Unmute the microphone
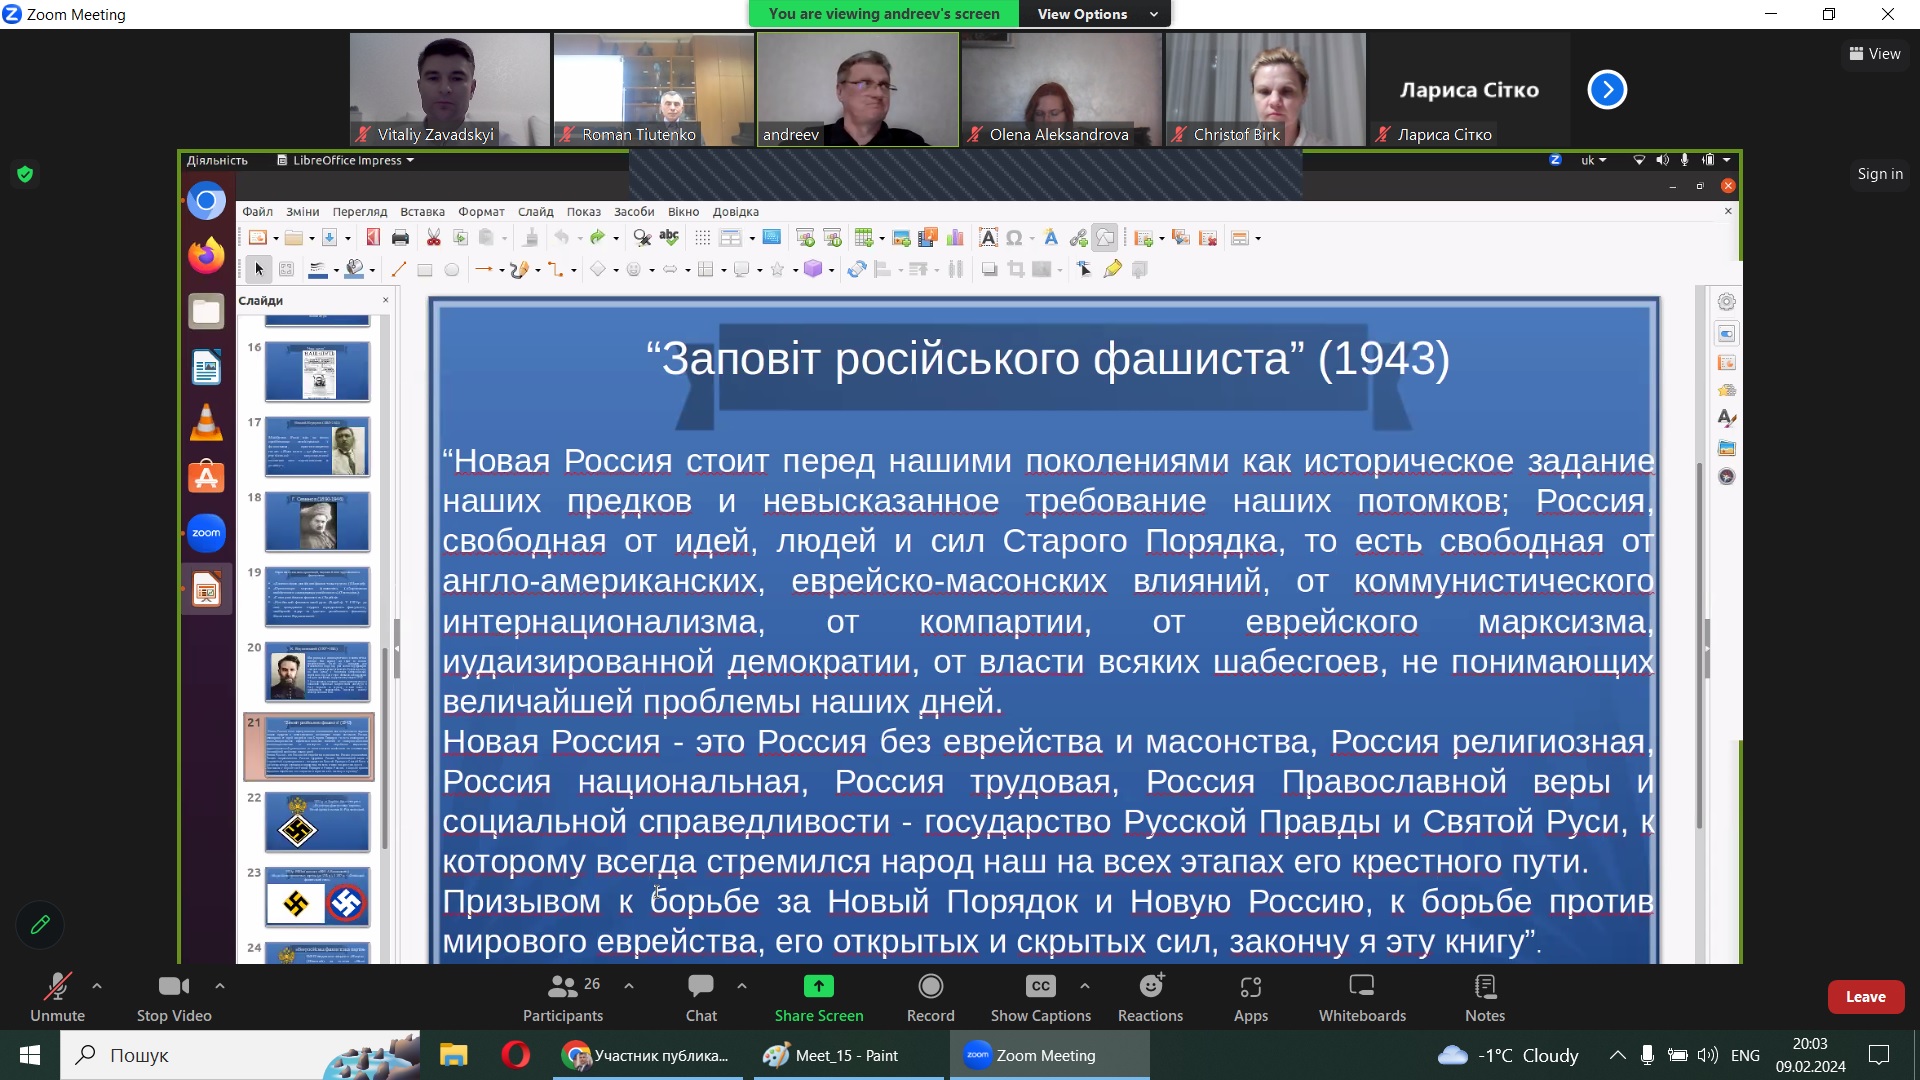The image size is (1920, 1080). (x=57, y=997)
